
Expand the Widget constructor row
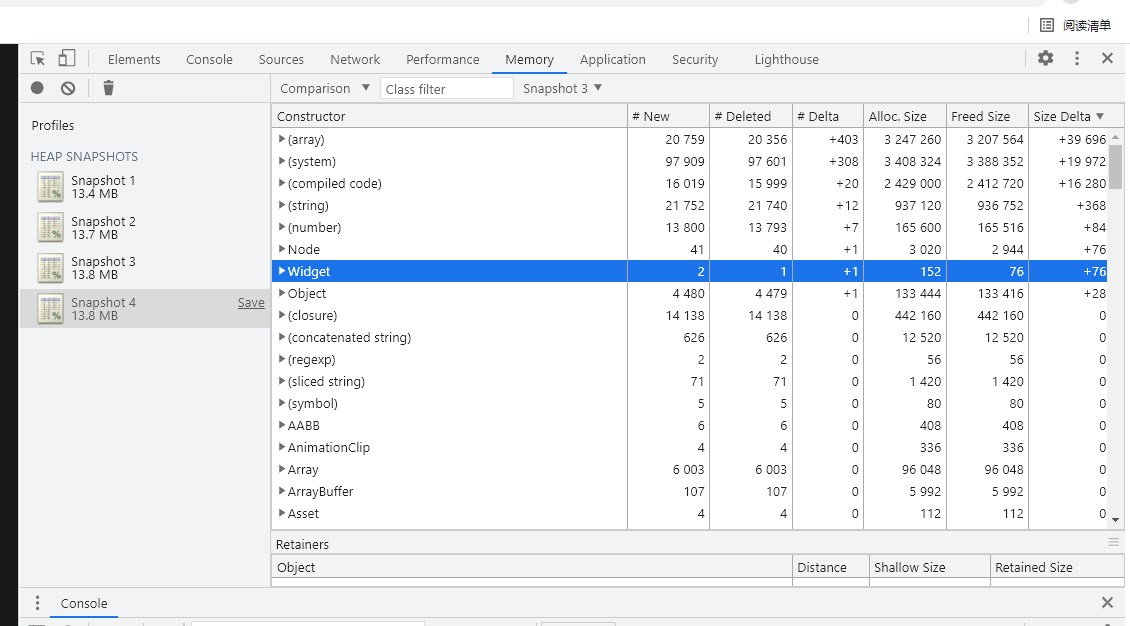click(282, 271)
